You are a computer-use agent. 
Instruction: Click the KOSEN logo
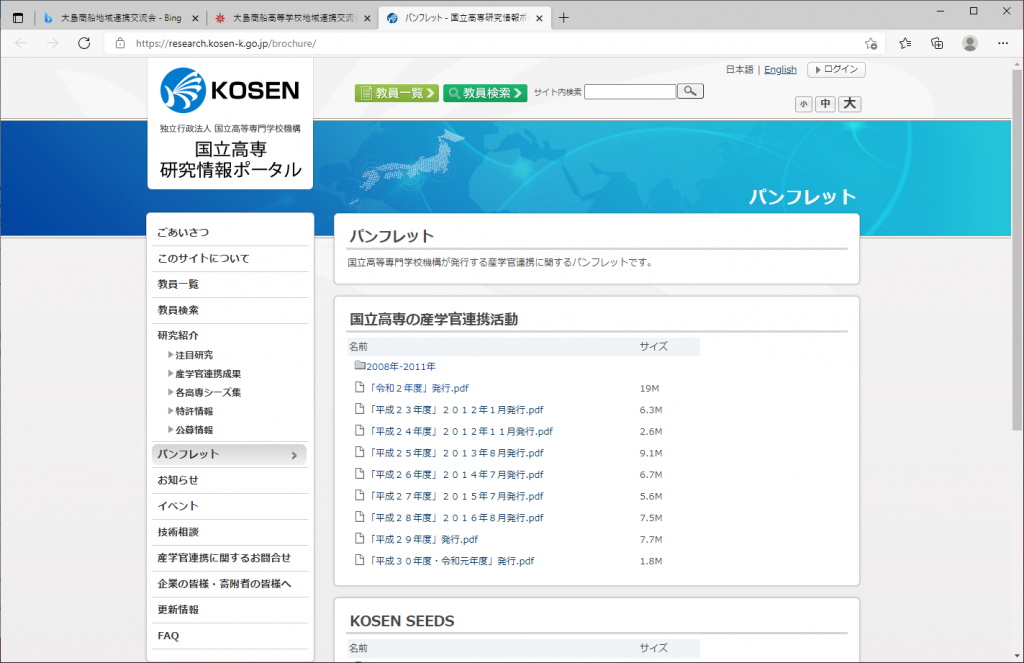click(x=230, y=90)
